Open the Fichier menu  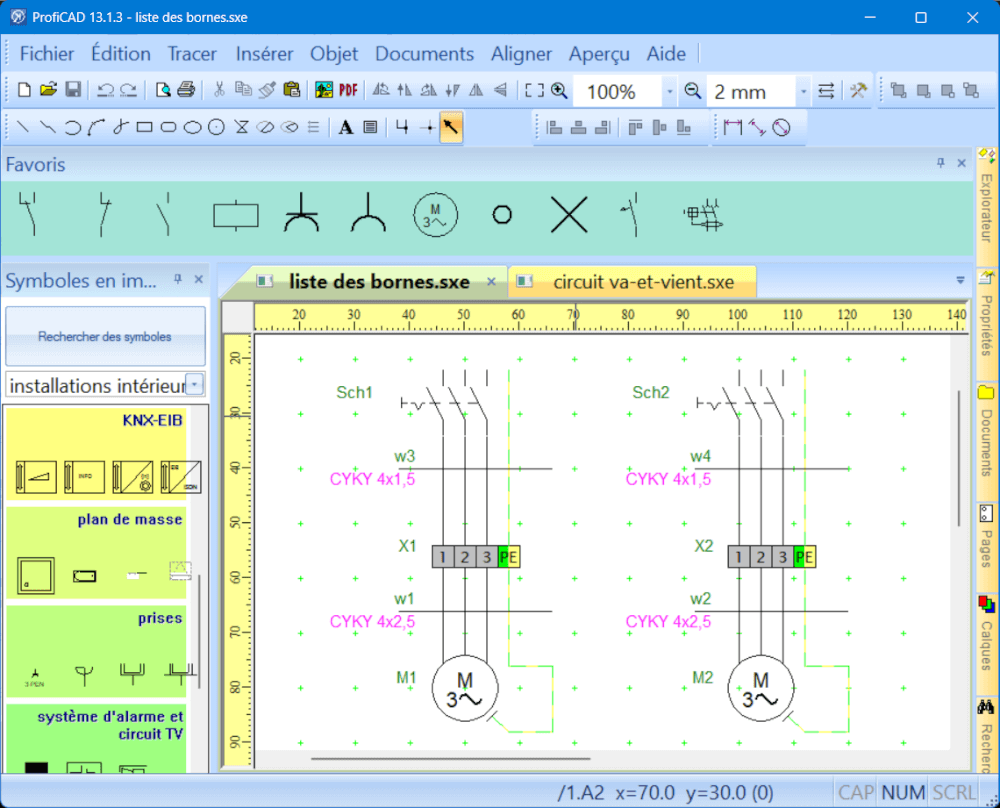point(47,54)
